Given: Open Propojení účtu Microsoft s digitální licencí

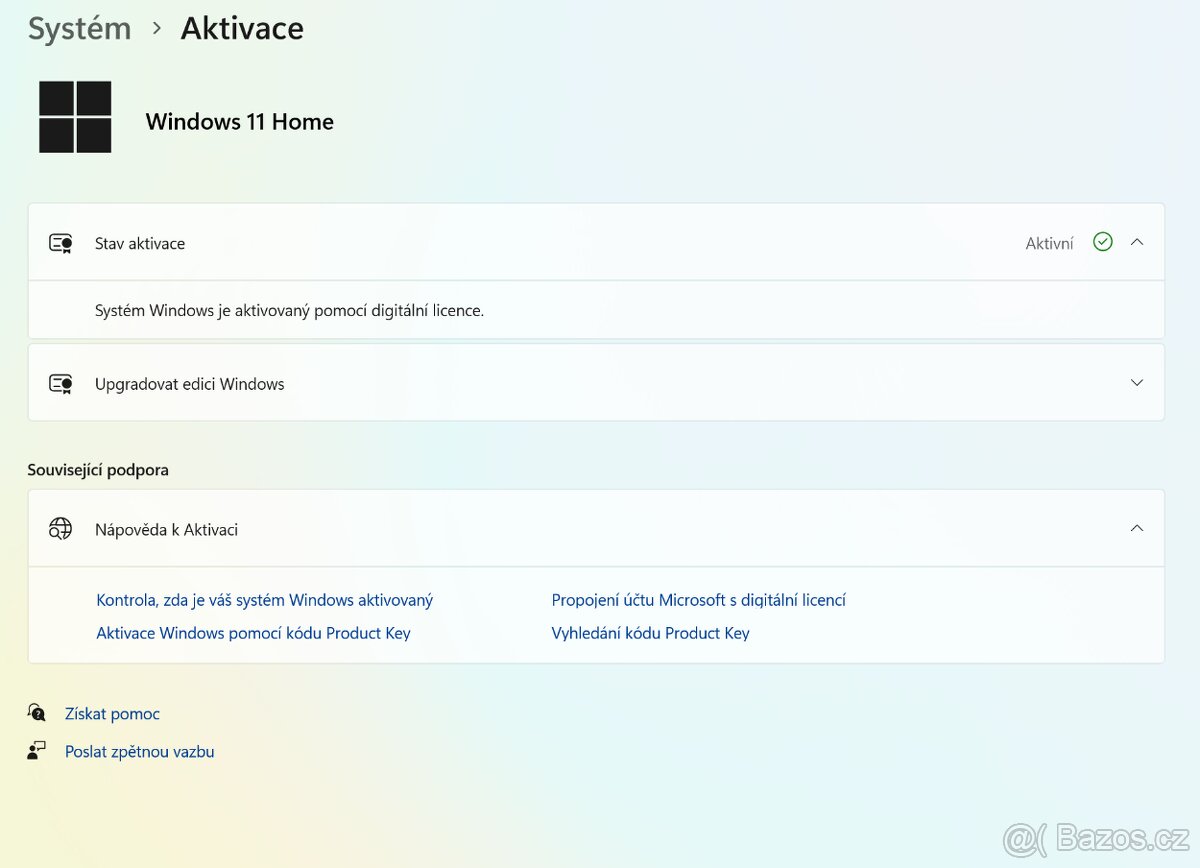Looking at the screenshot, I should pos(698,600).
